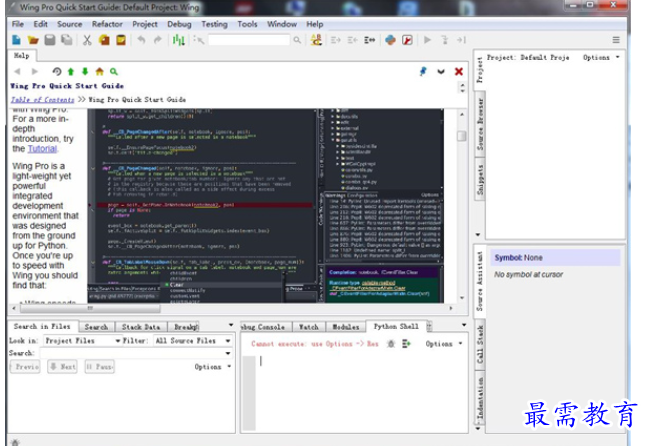Open the Debug menu
This screenshot has width=646, height=446.
pos(179,24)
